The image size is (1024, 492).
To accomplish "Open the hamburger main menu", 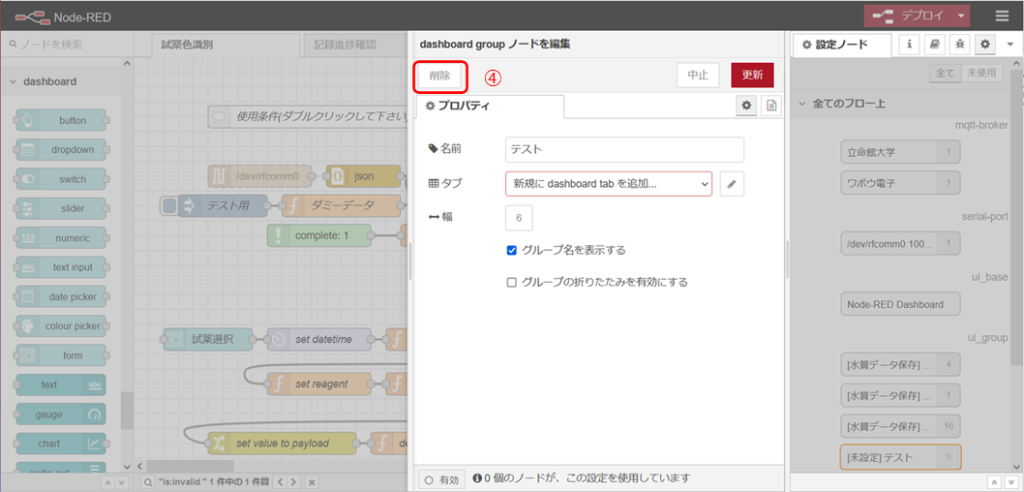I will point(1001,16).
